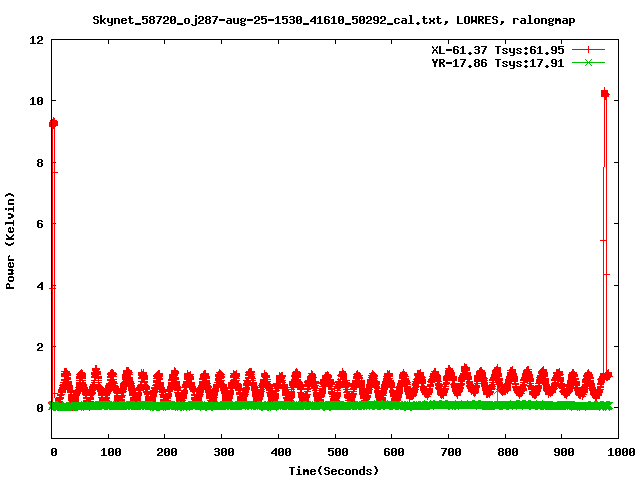Click the Time(Seconds) x-axis label

click(x=334, y=471)
